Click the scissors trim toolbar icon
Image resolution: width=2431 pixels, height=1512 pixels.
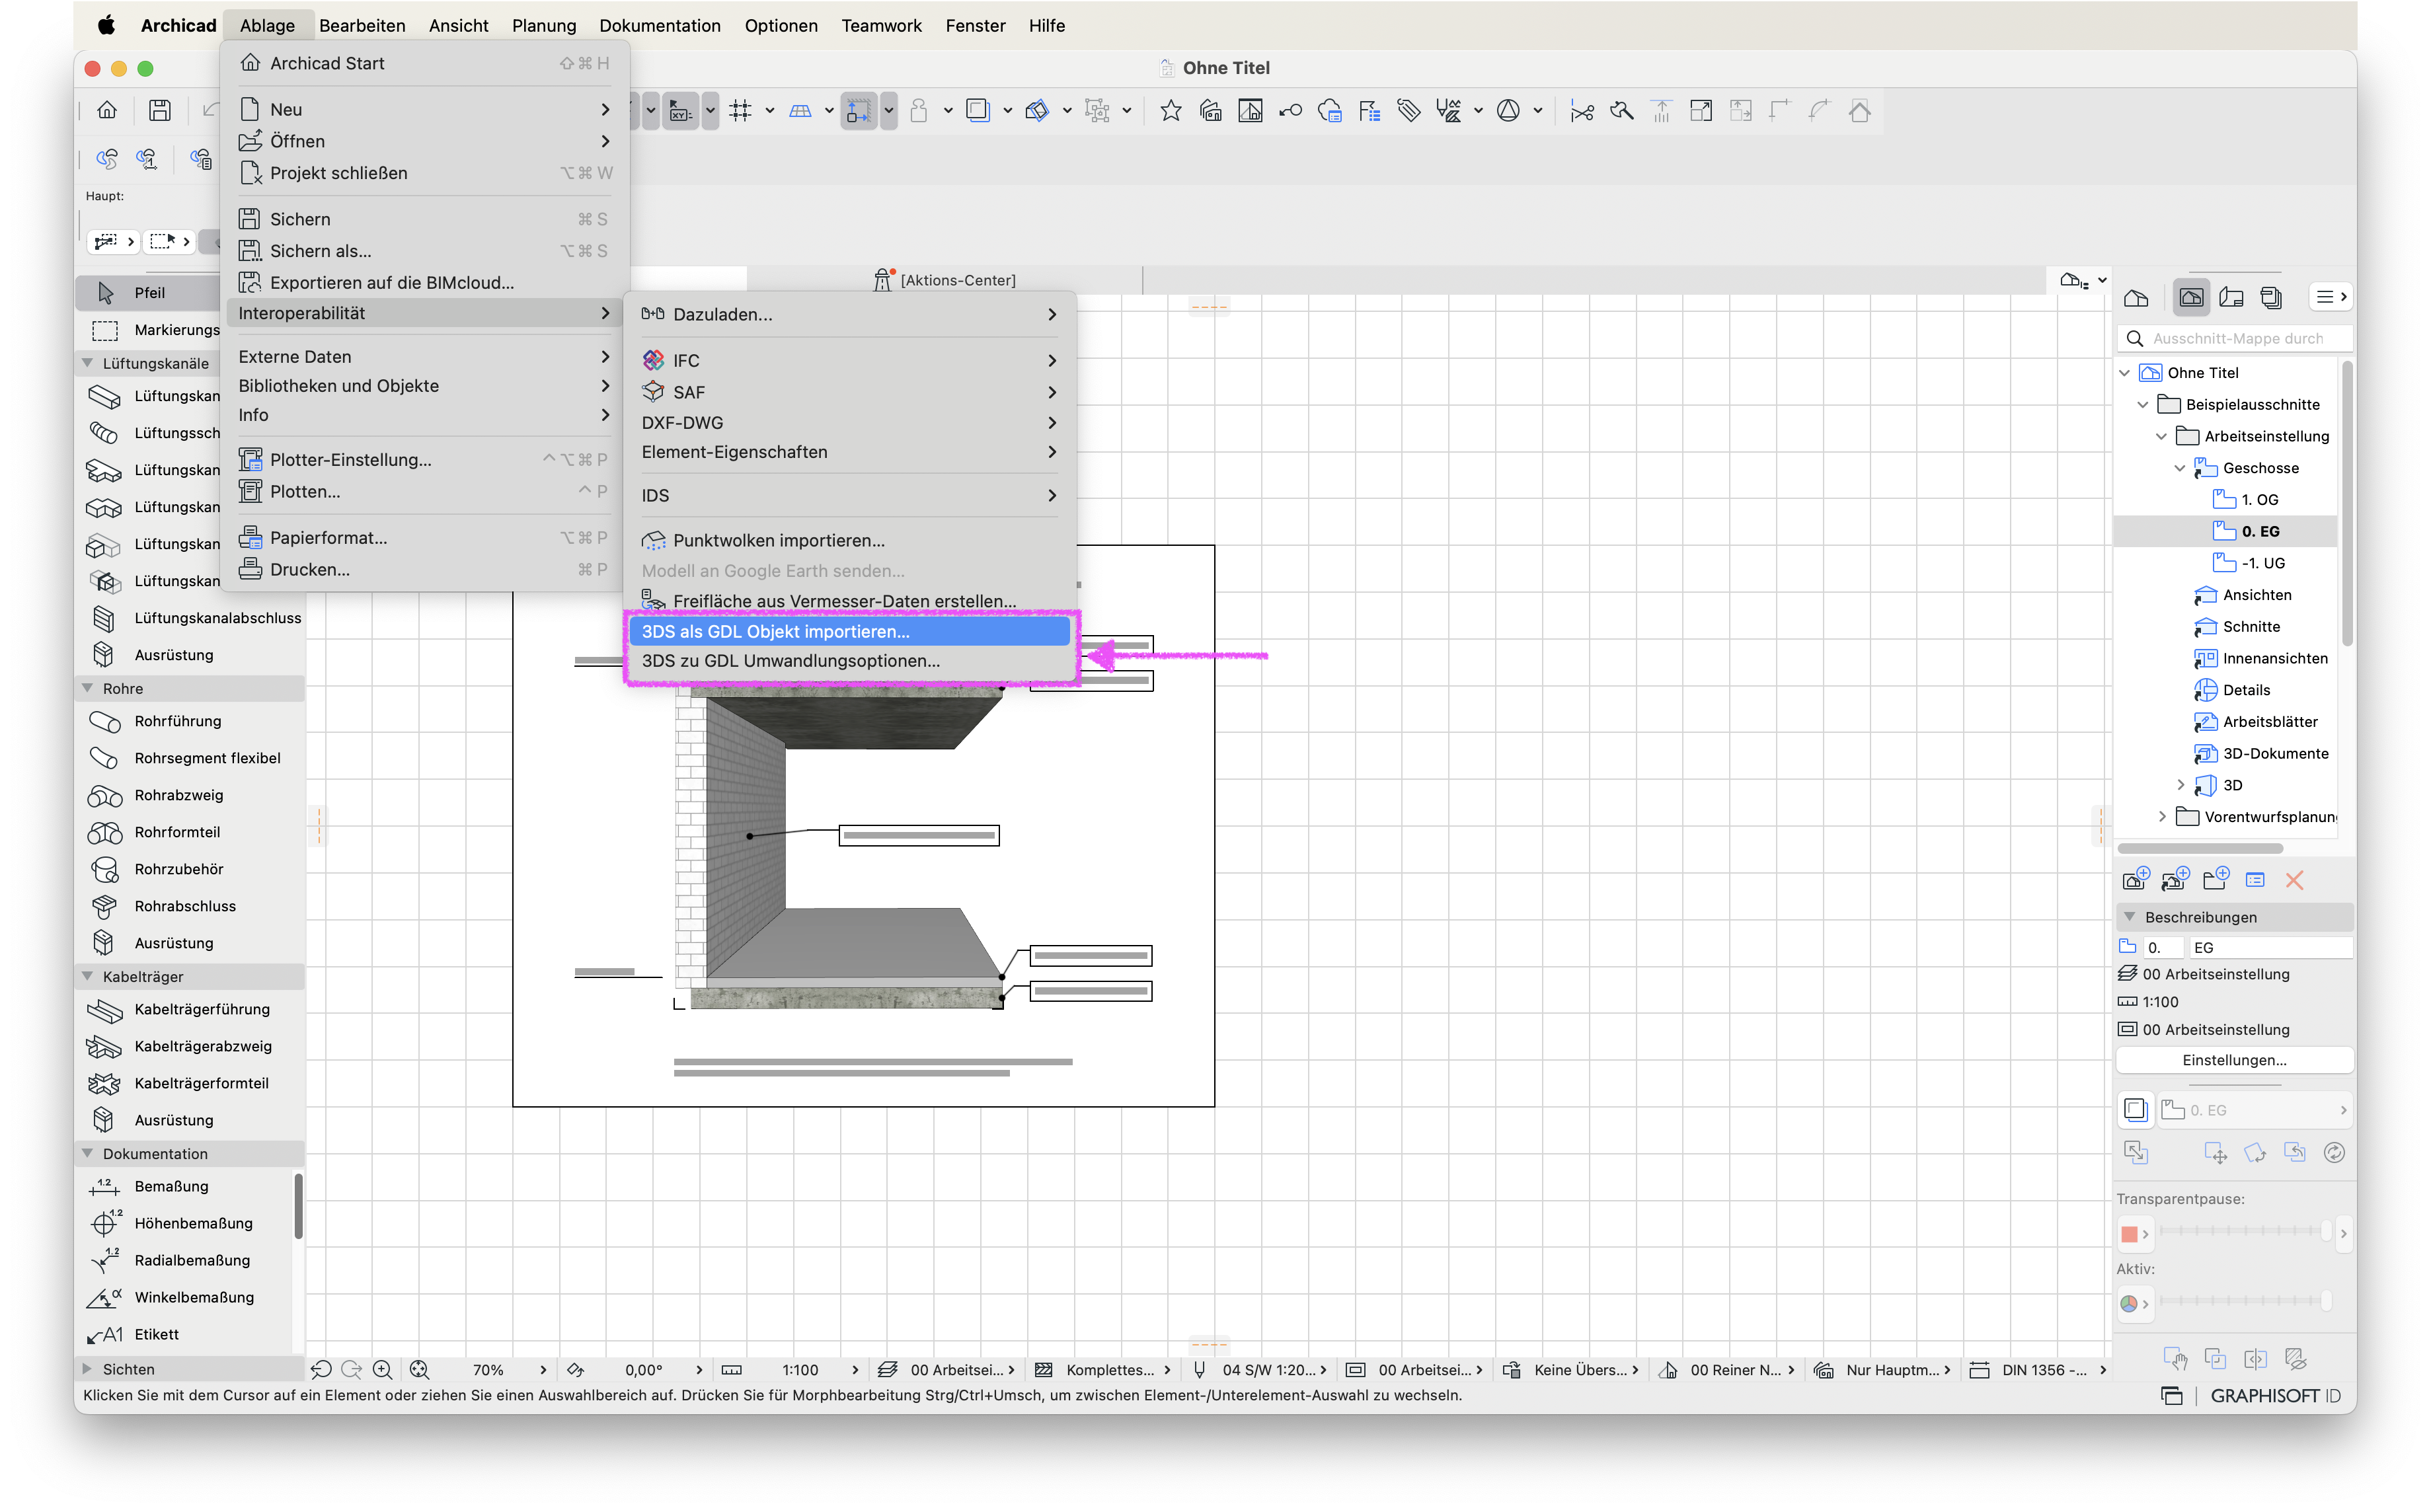pyautogui.click(x=1582, y=111)
